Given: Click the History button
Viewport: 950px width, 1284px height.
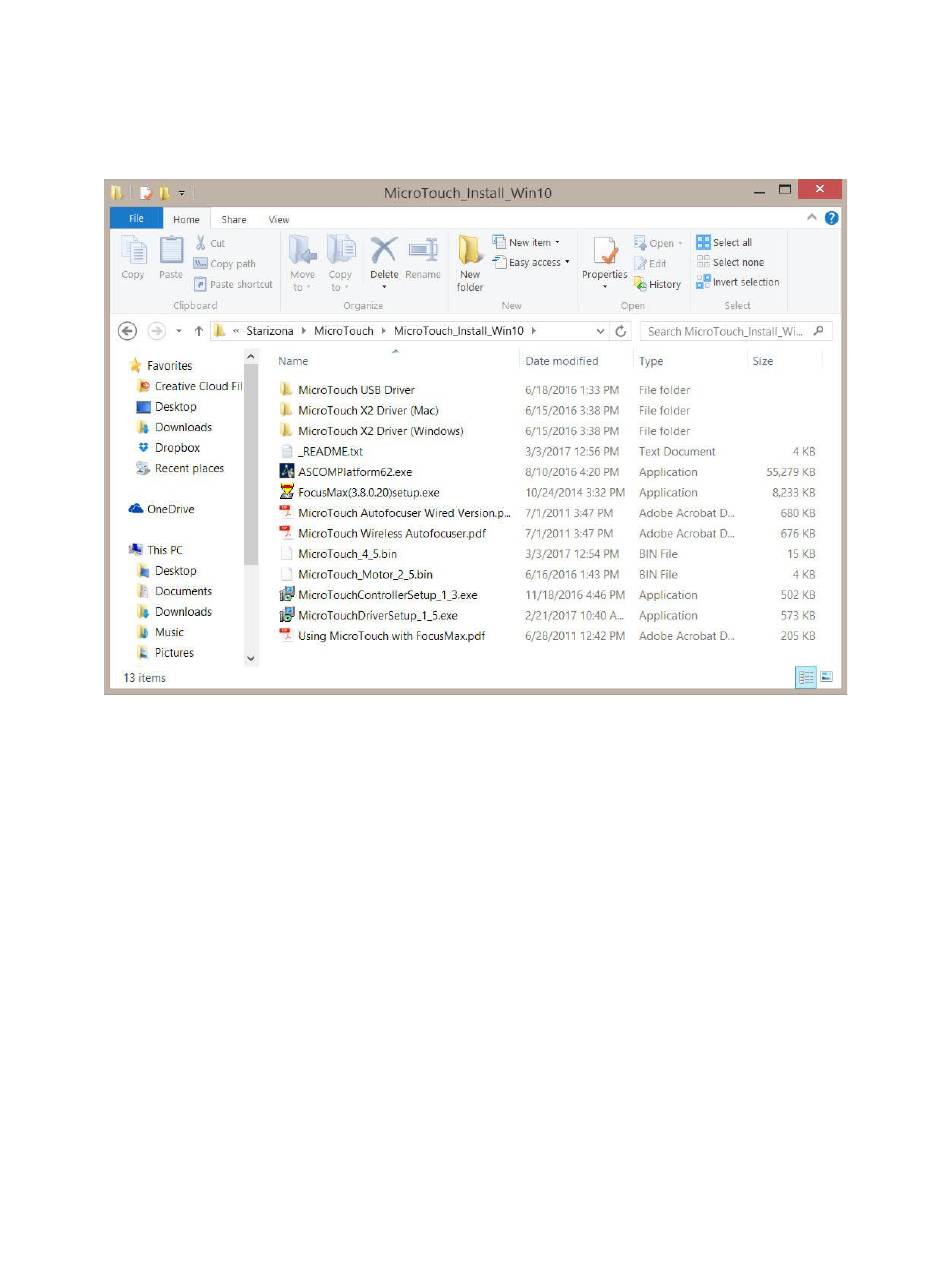Looking at the screenshot, I should click(657, 284).
